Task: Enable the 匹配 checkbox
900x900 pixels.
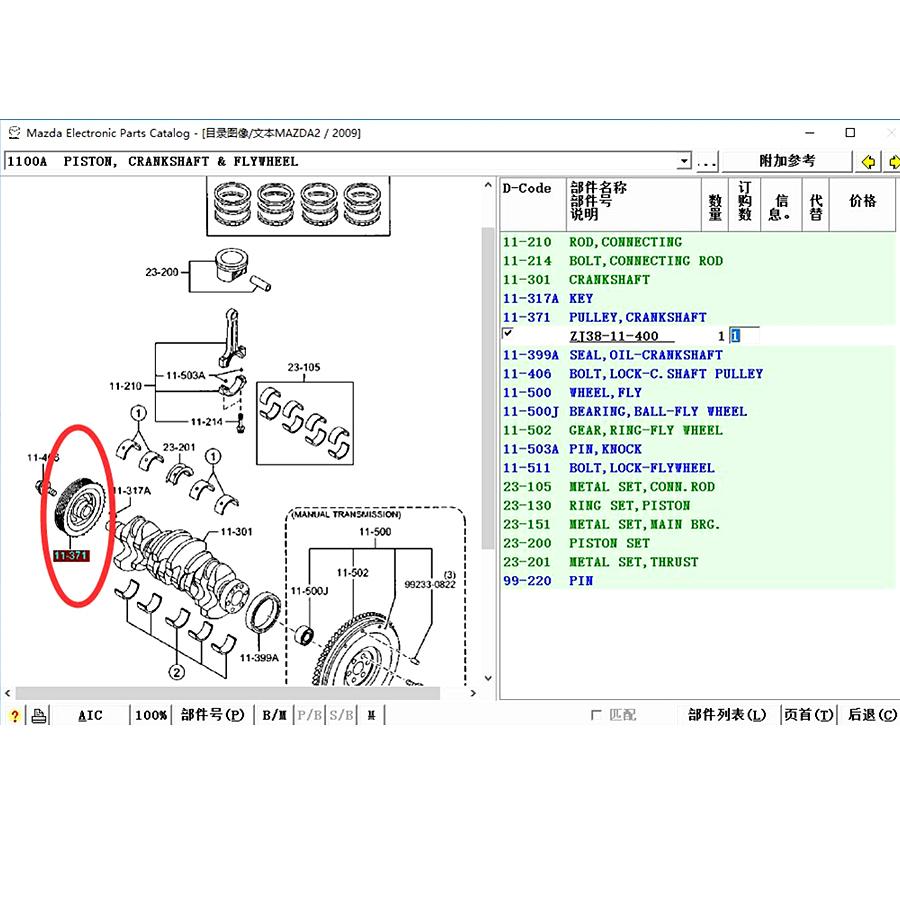Action: pyautogui.click(x=596, y=715)
